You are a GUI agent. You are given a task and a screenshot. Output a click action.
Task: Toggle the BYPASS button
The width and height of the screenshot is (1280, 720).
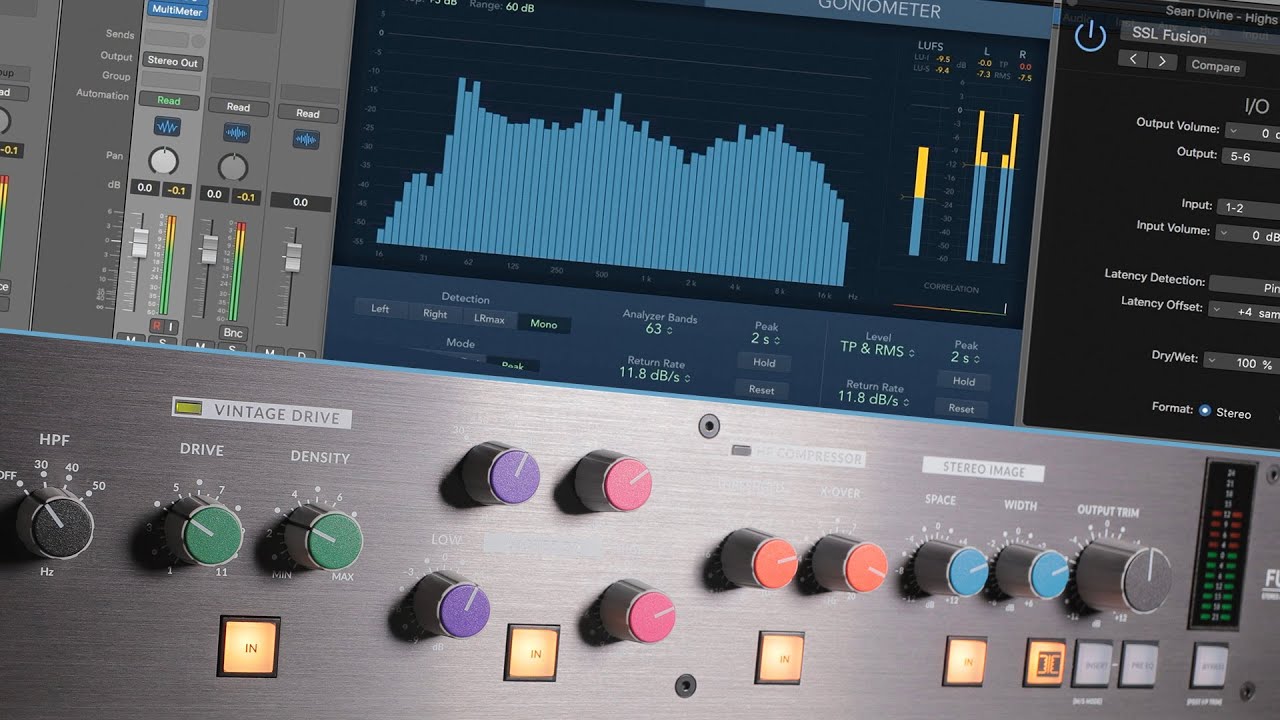1210,666
